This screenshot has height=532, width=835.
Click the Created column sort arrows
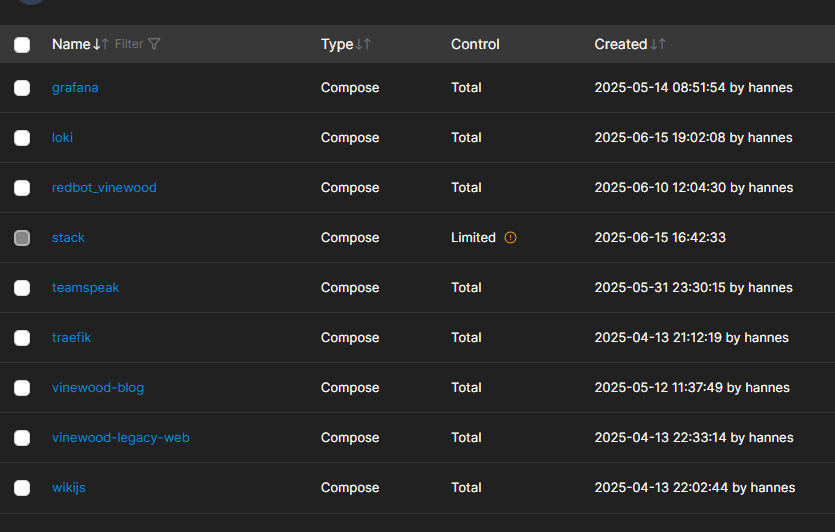point(658,44)
